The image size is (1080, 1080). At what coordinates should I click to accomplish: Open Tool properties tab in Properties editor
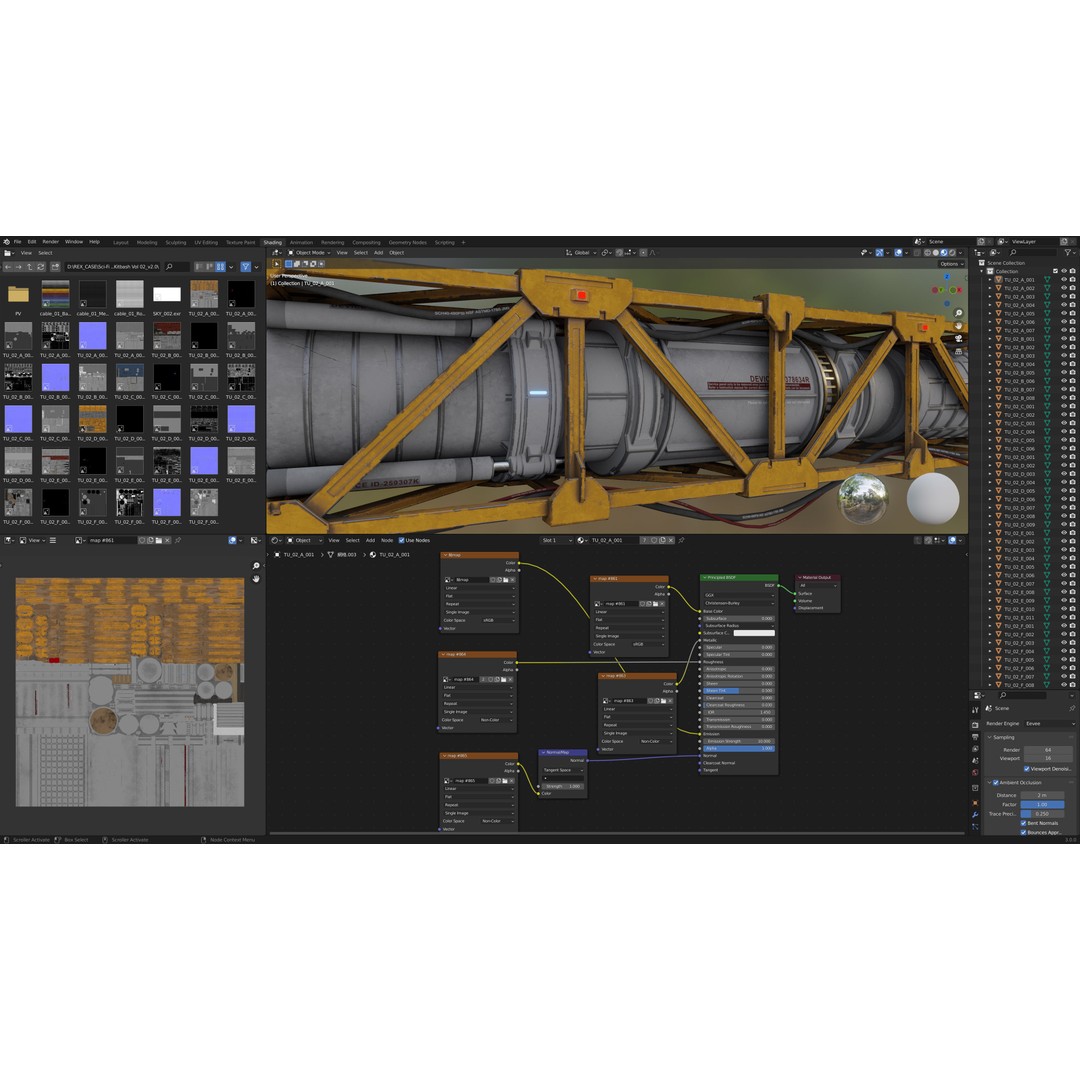[x=975, y=709]
